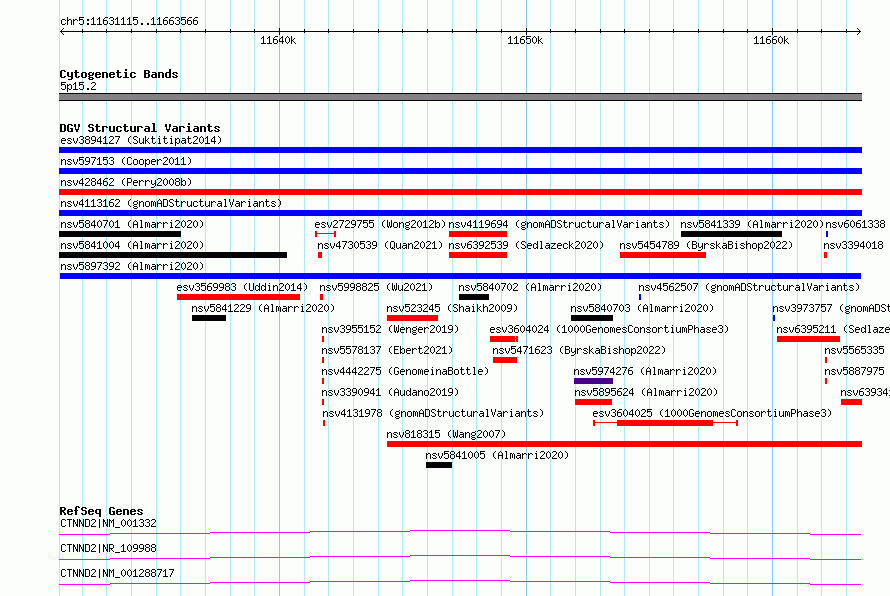Open variant esv3894127 (Suktitipat2014)
The height and width of the screenshot is (596, 890).
141,140
